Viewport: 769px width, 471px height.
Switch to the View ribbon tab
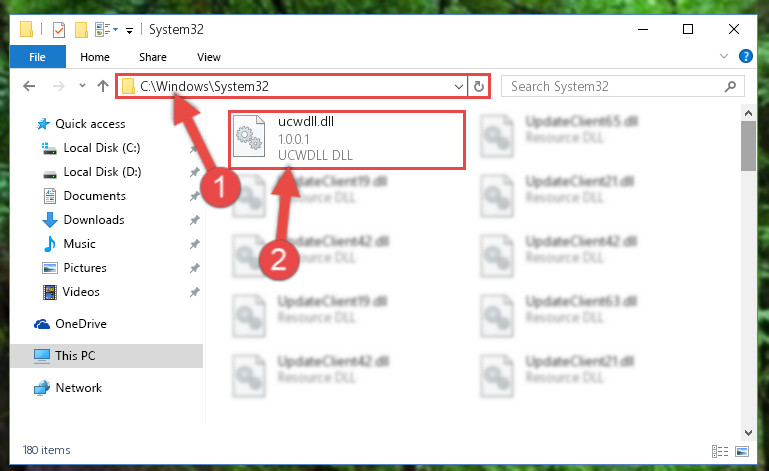point(208,57)
